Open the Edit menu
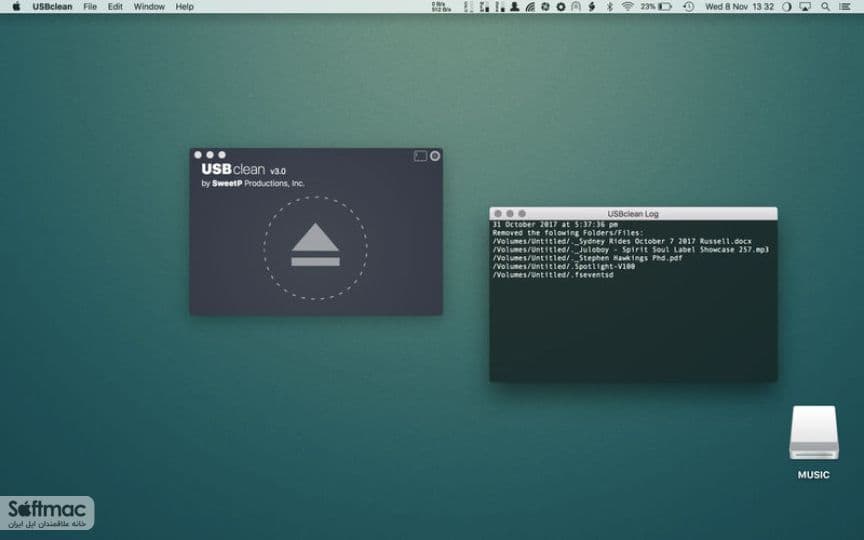The image size is (864, 540). coord(115,7)
